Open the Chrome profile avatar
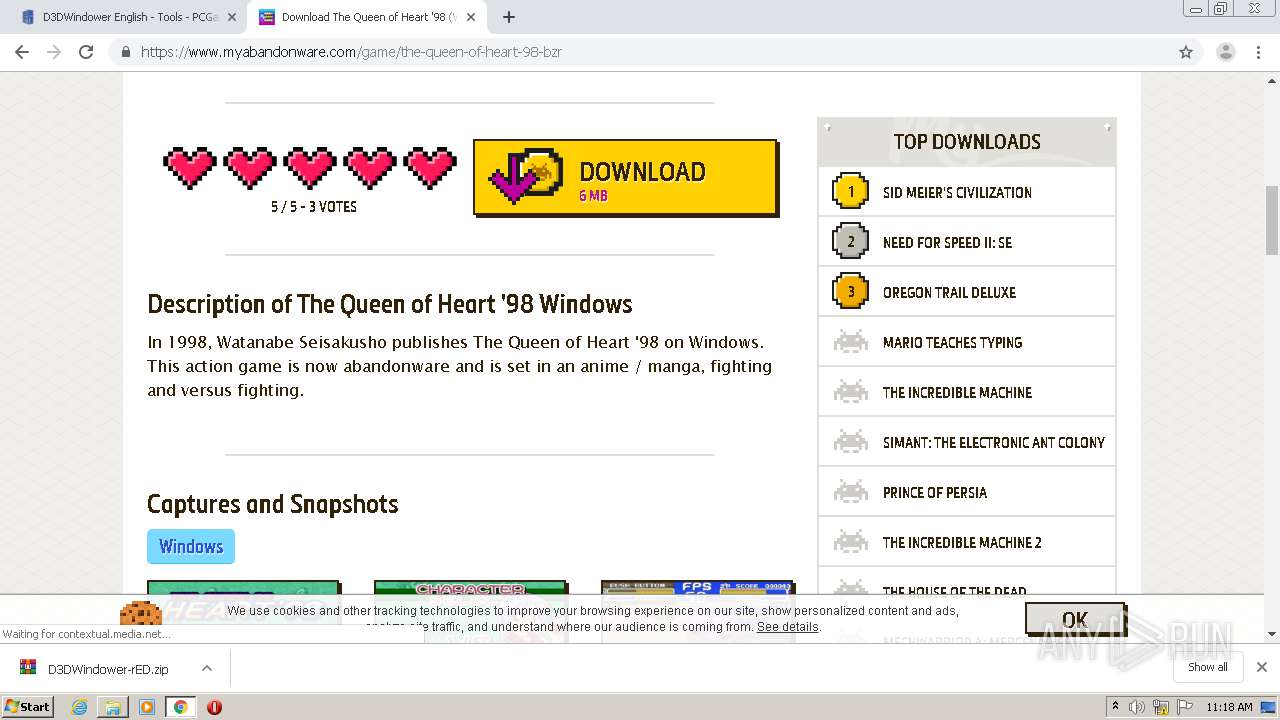1280x720 pixels. coord(1225,52)
